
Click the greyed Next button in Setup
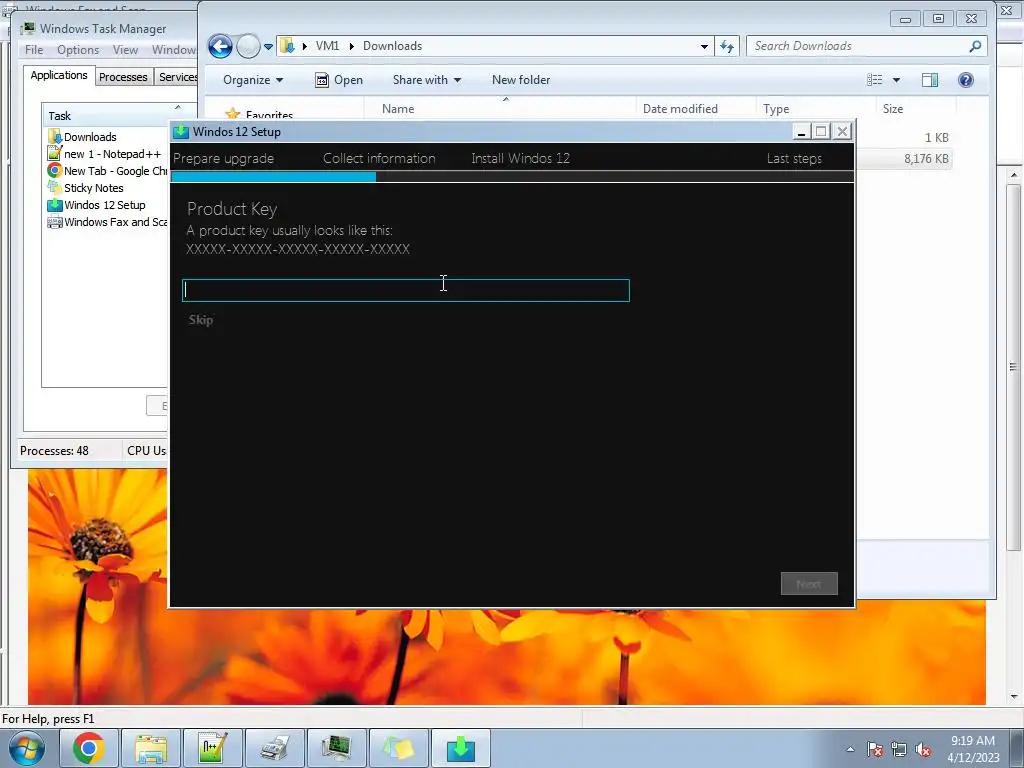(x=808, y=584)
